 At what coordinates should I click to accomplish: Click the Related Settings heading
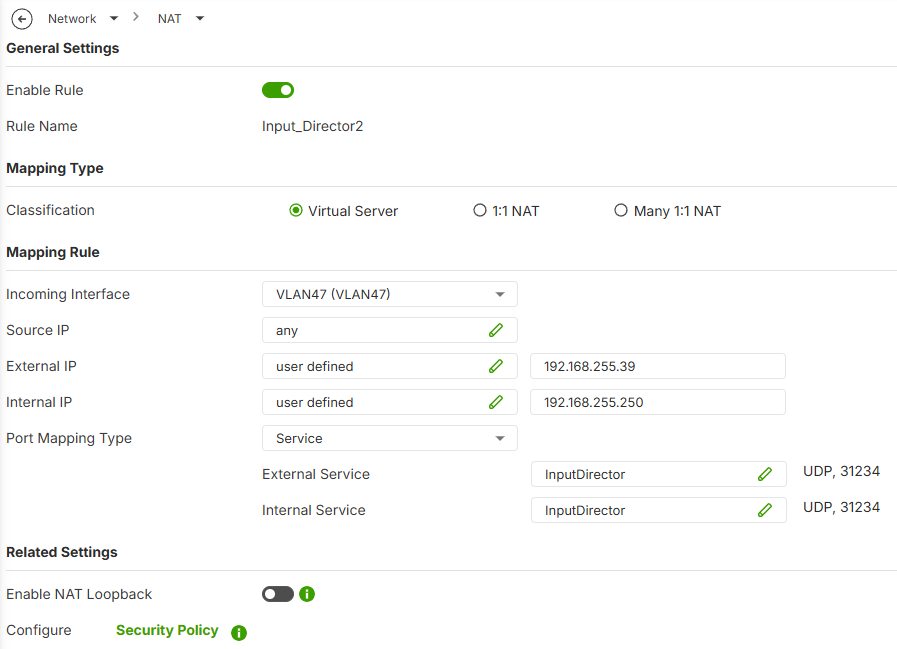(x=62, y=552)
